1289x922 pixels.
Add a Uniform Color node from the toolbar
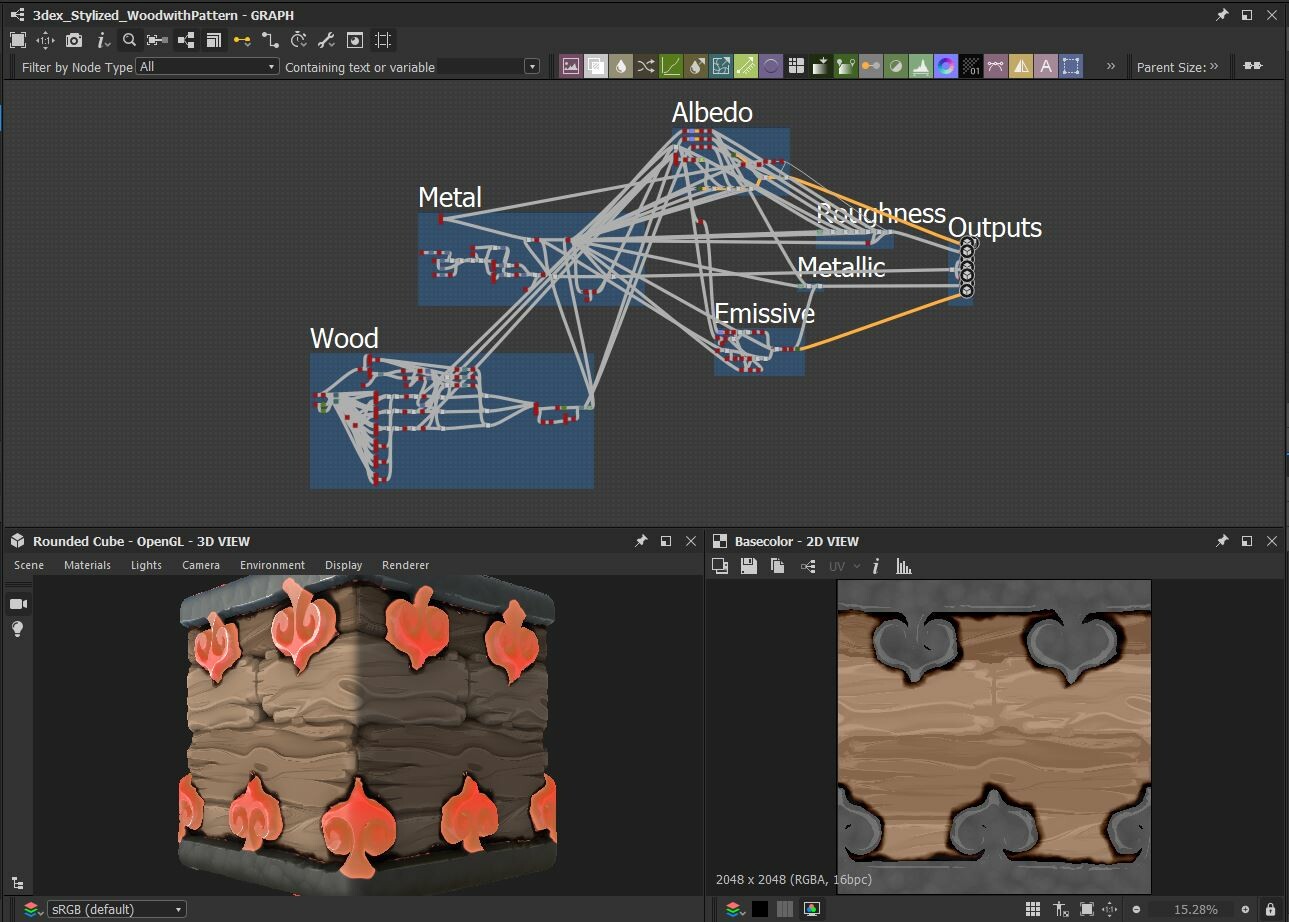pos(771,65)
